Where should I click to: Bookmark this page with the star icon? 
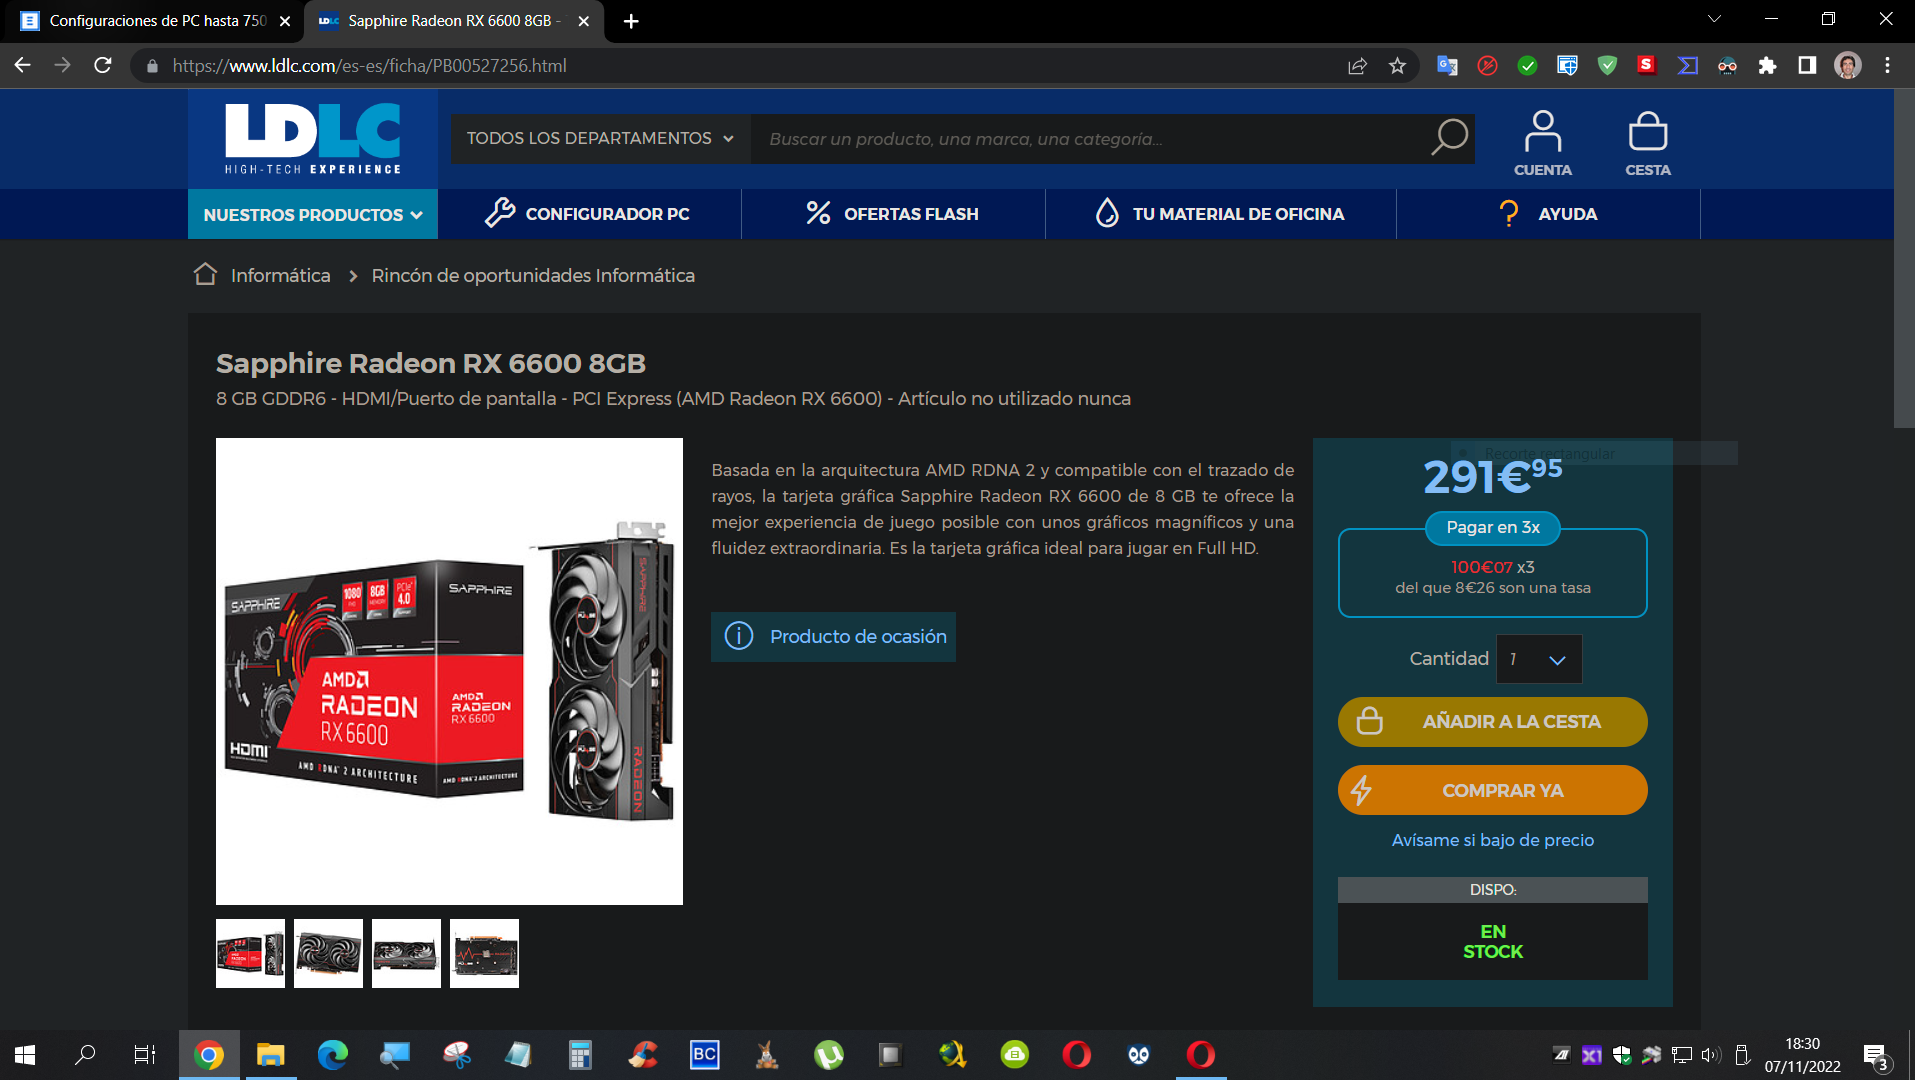click(1397, 66)
